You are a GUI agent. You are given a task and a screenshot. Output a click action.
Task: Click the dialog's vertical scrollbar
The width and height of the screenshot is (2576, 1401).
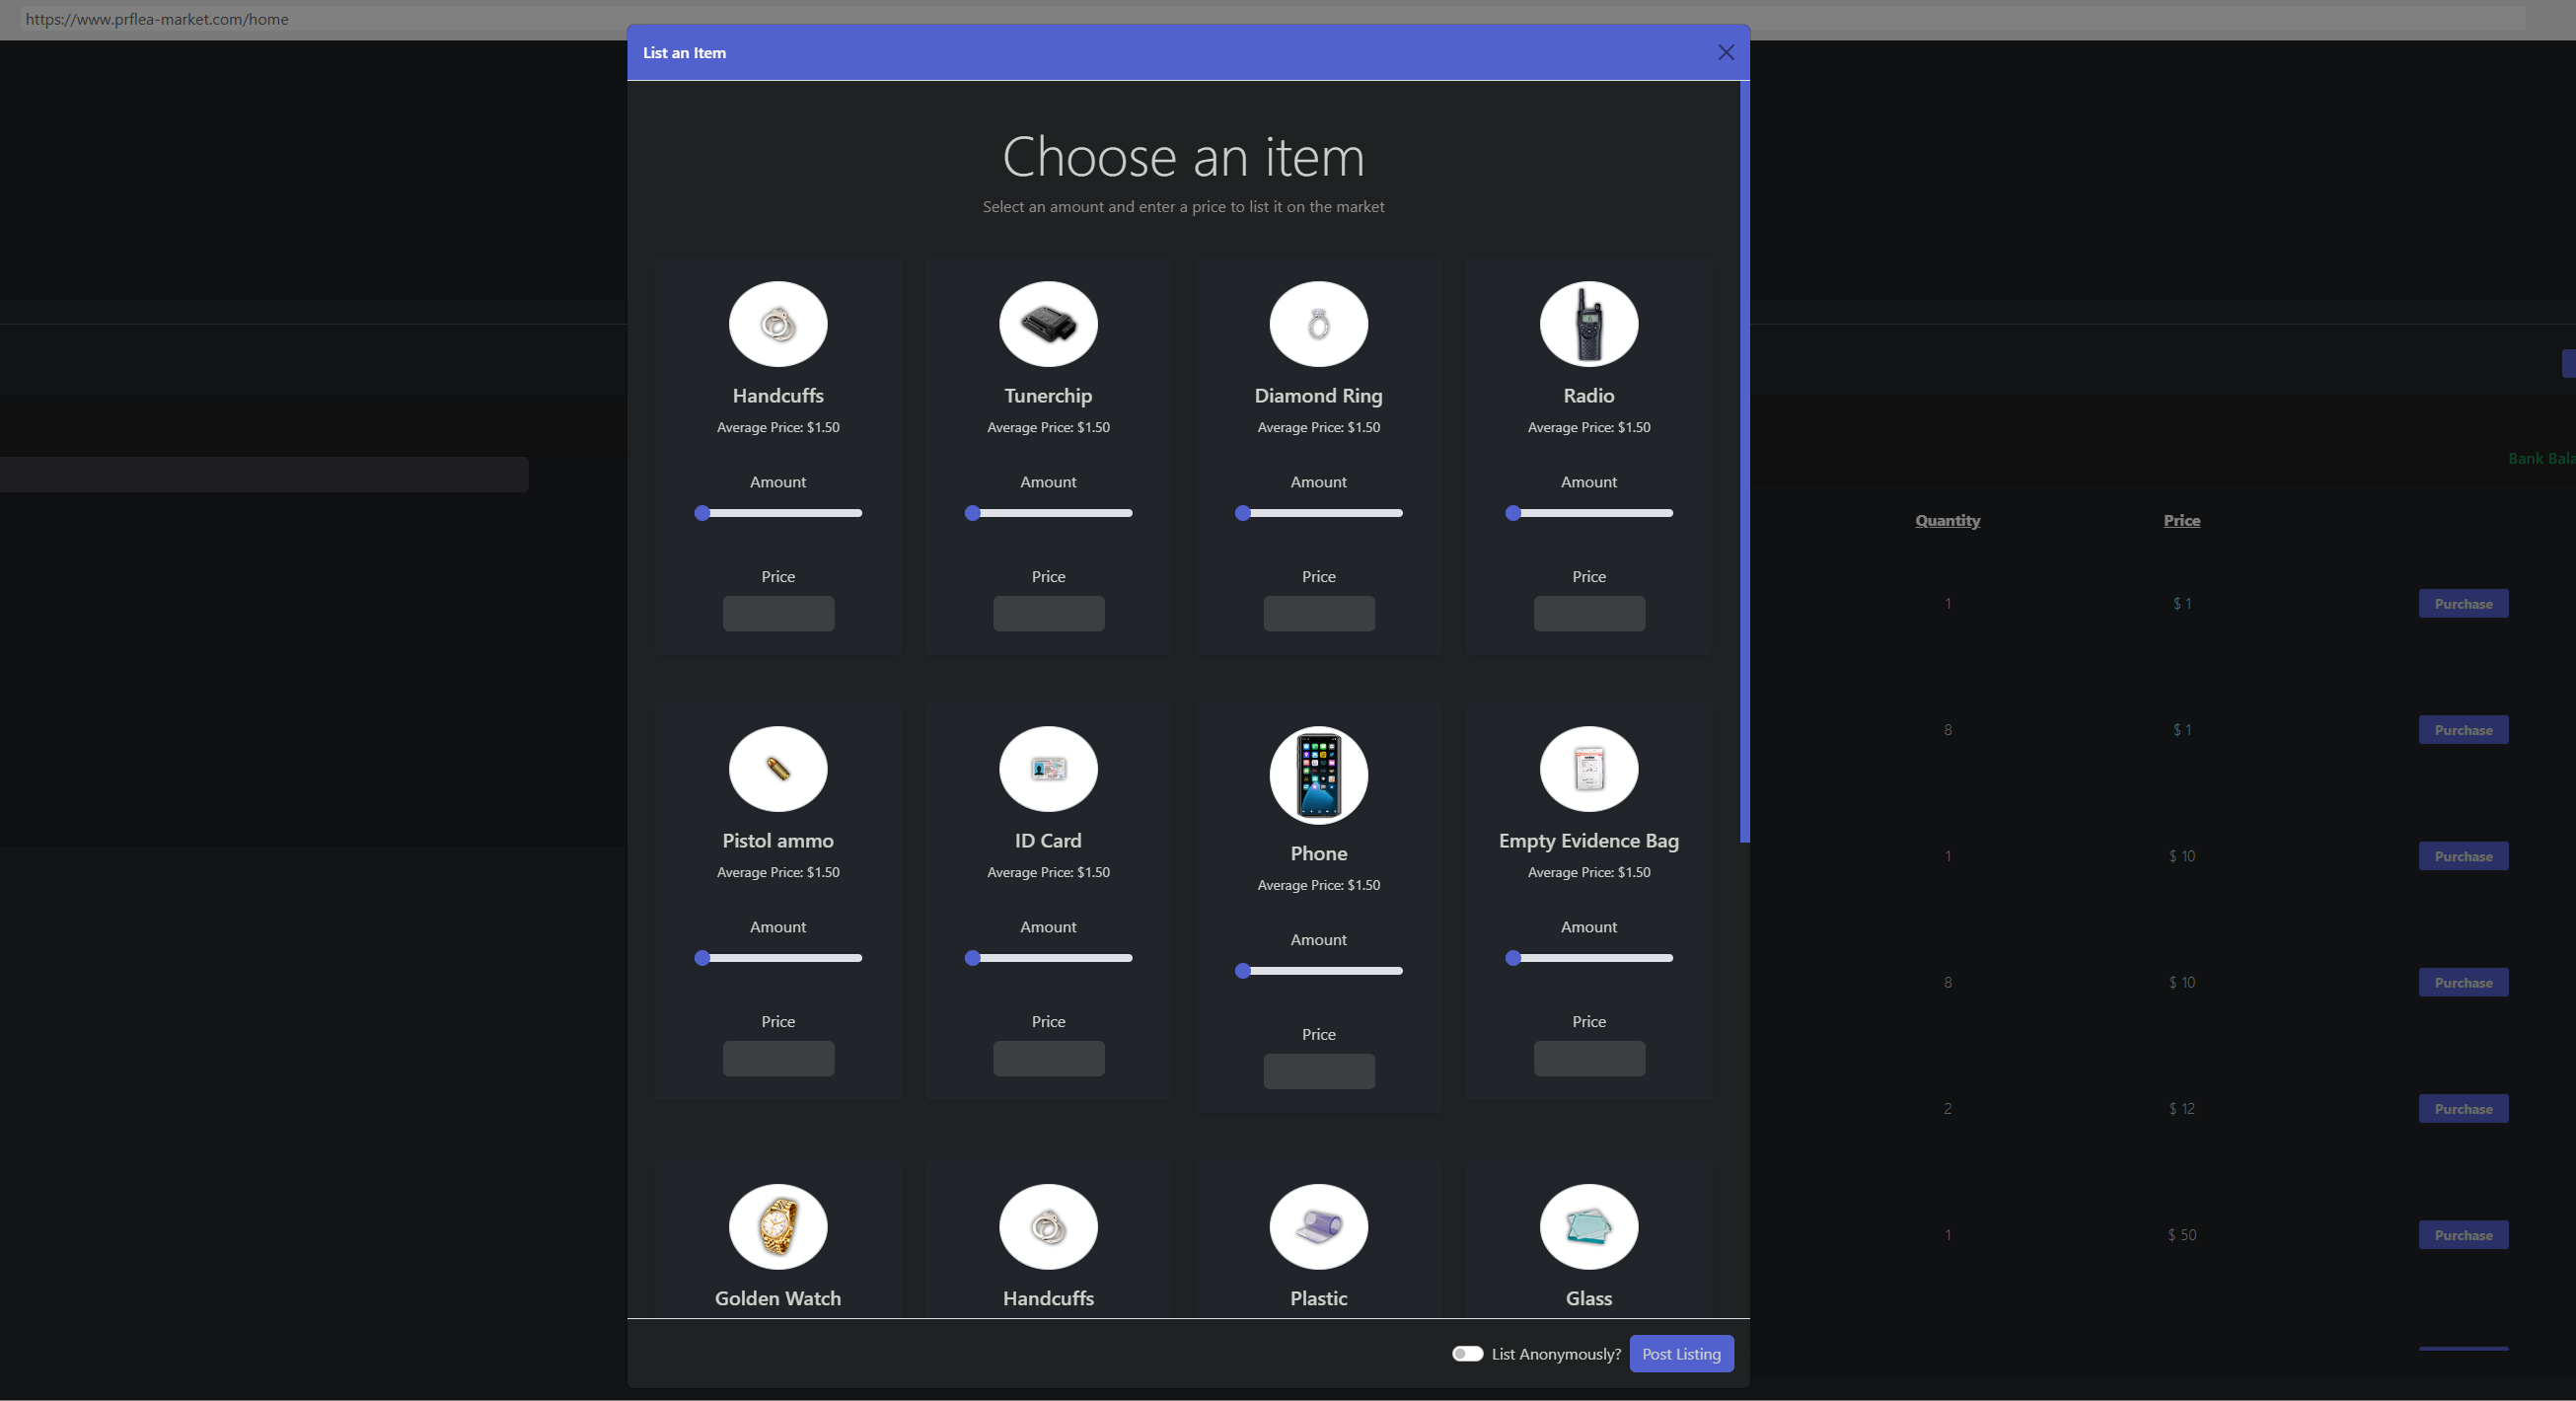[x=1744, y=460]
